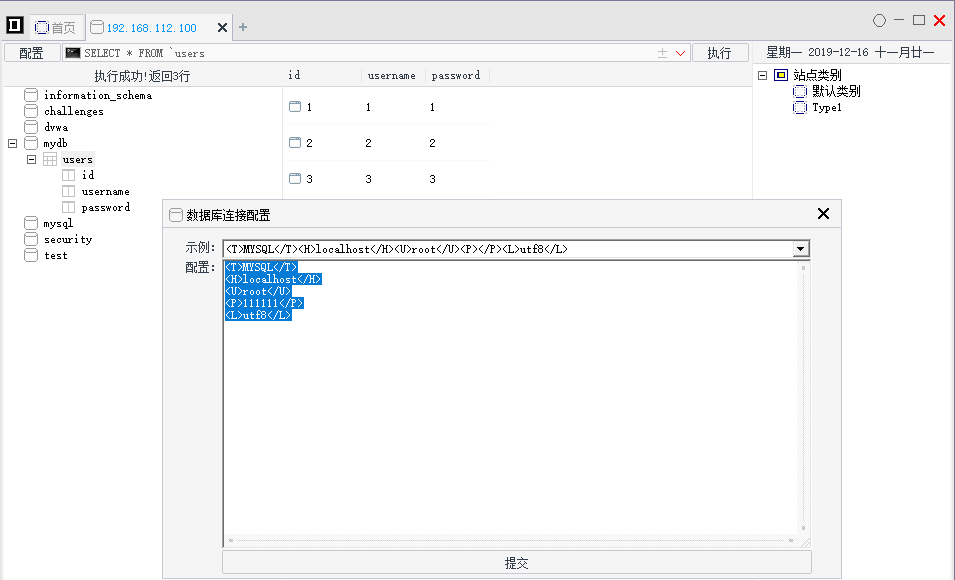This screenshot has height=580, width=955.
Task: Click the users table grid icon
Action: [50, 160]
